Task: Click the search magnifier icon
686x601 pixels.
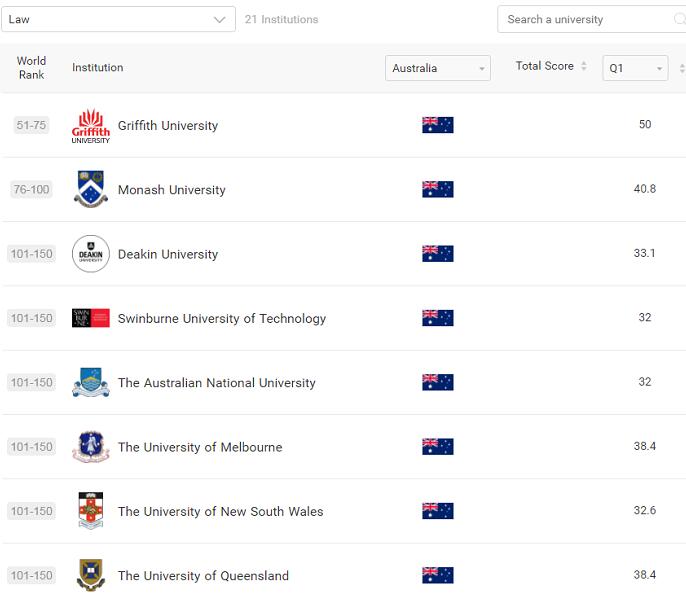Action: pos(680,19)
